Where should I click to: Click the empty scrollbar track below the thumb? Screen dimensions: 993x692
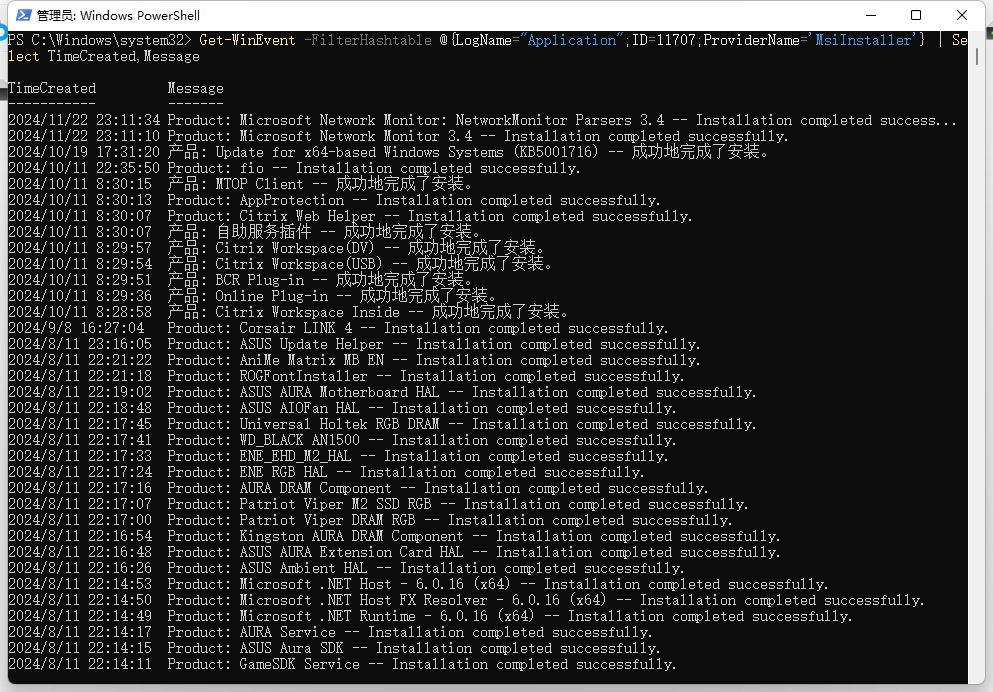982,400
